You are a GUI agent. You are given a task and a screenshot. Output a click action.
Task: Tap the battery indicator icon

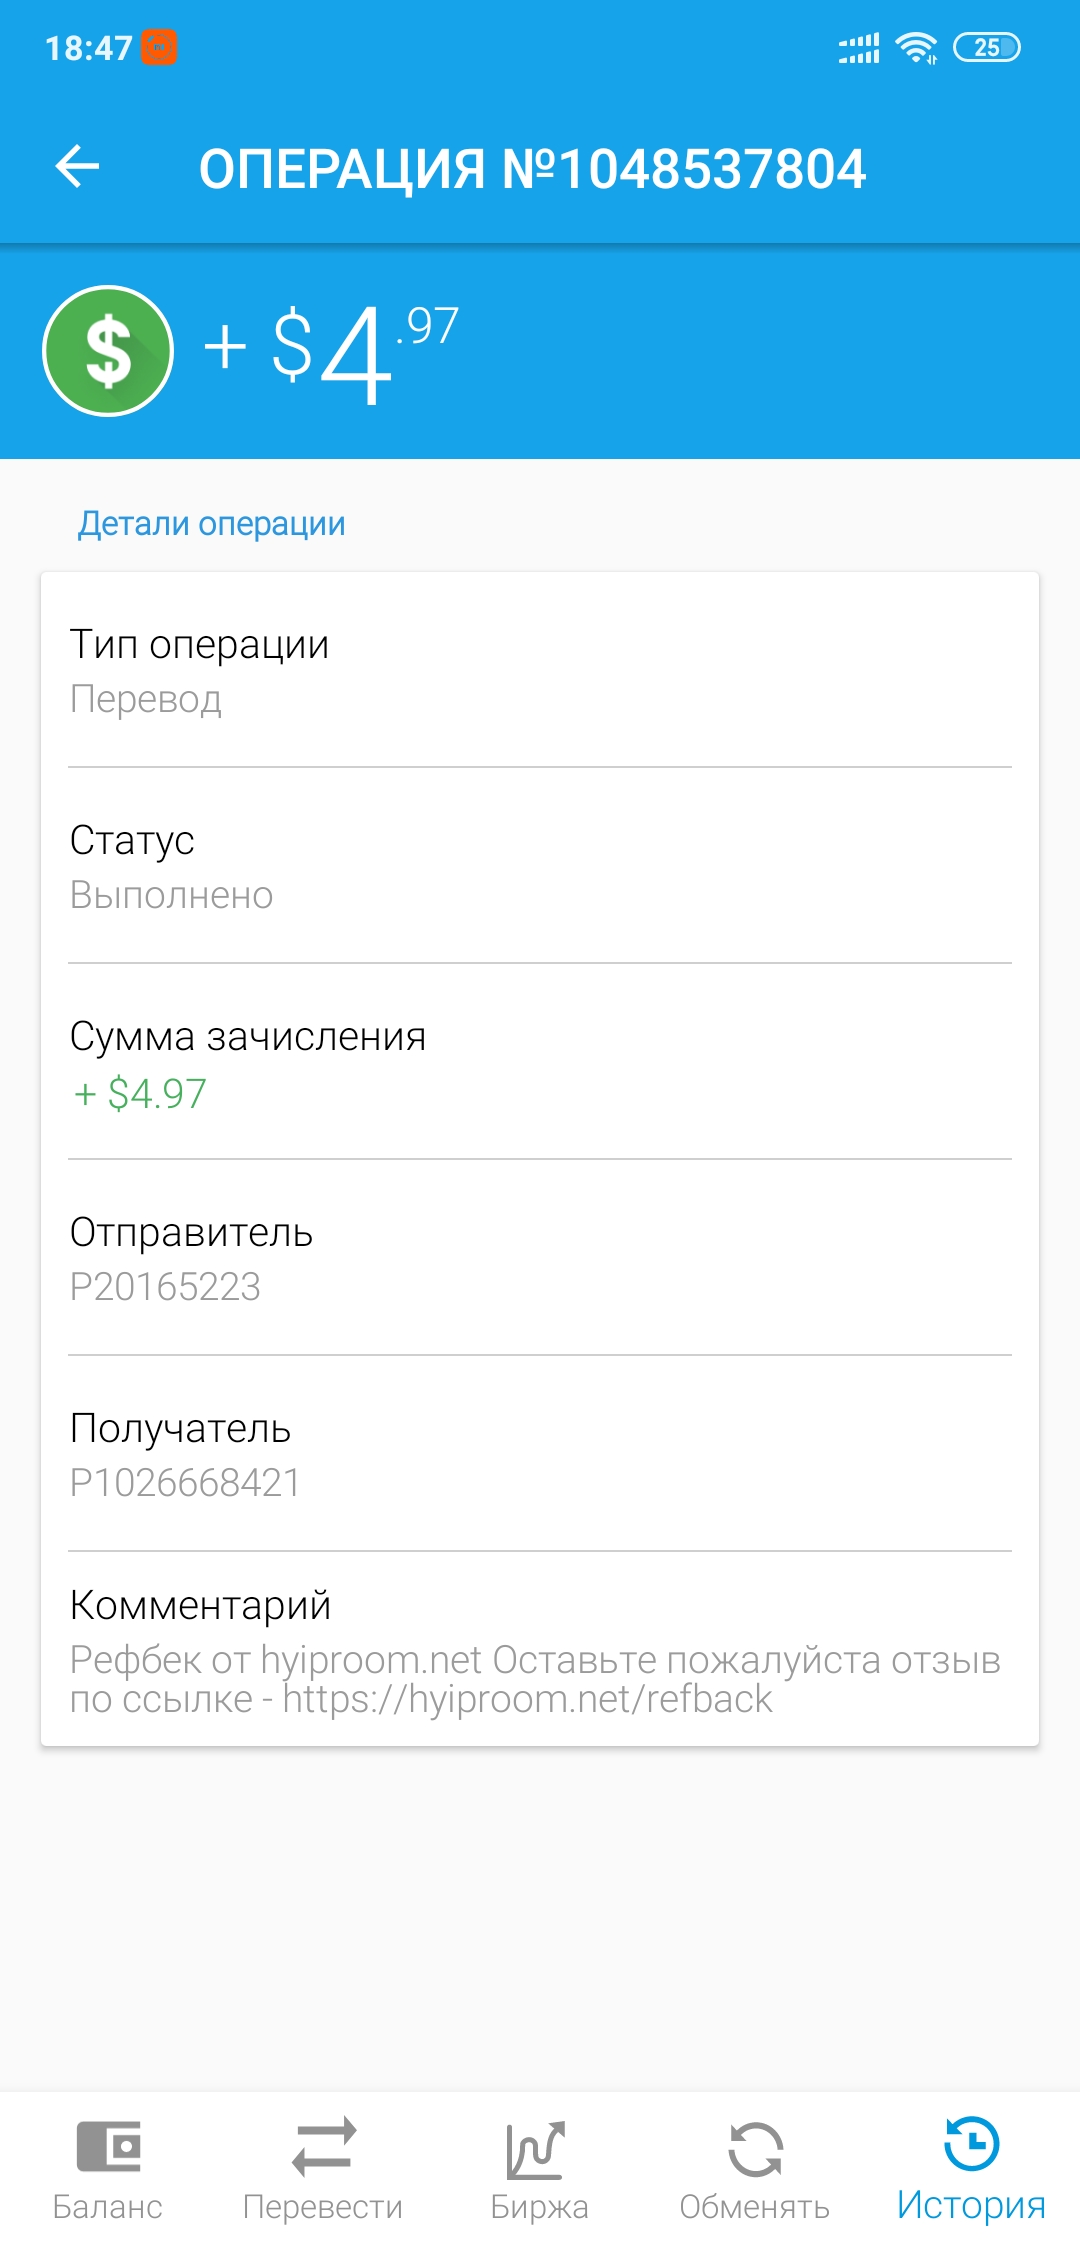(986, 47)
